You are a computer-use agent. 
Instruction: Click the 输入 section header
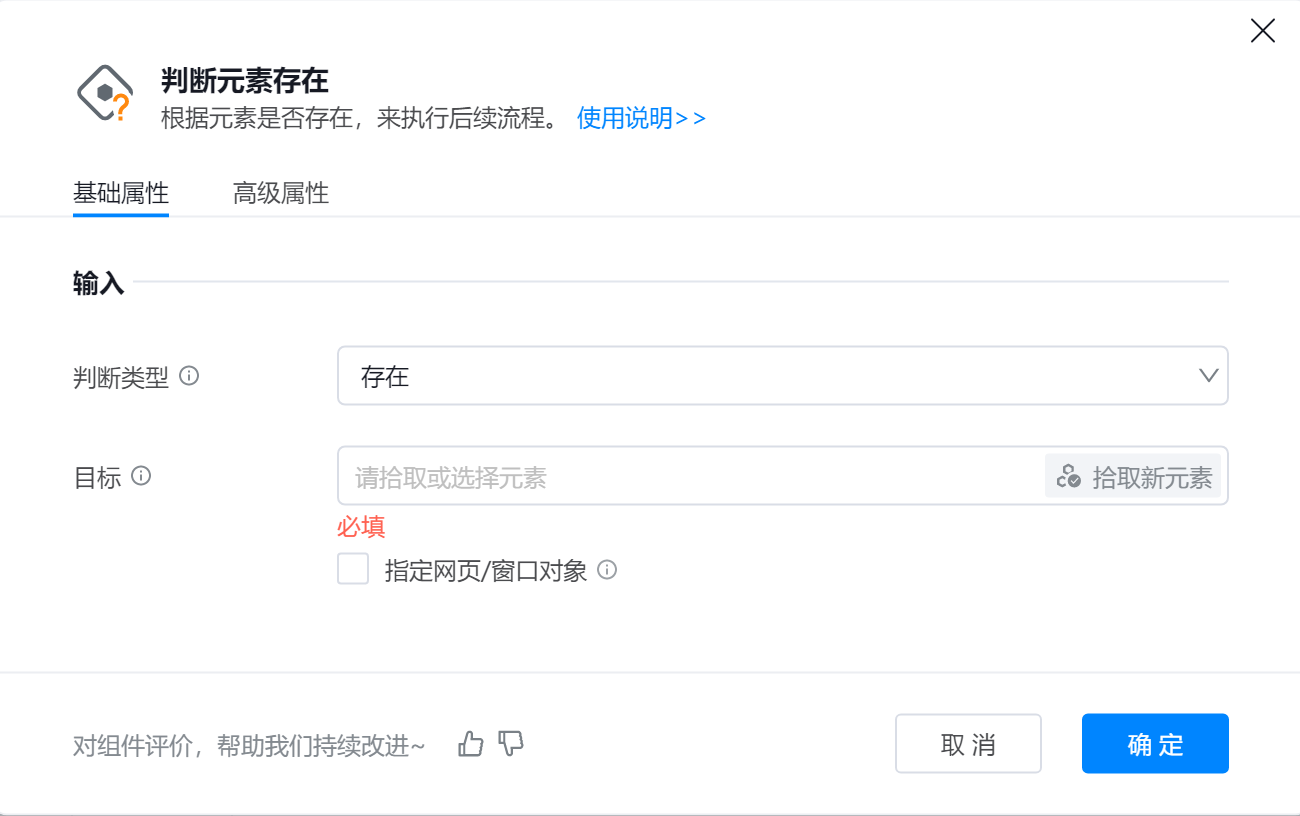coord(98,283)
